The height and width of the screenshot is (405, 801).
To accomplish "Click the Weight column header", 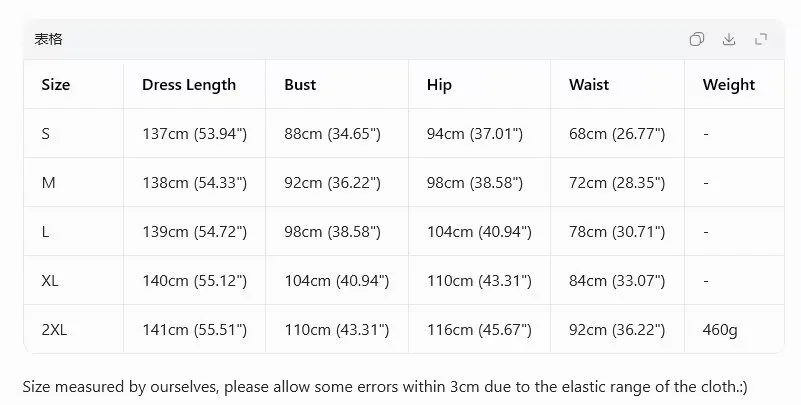I will tap(729, 85).
